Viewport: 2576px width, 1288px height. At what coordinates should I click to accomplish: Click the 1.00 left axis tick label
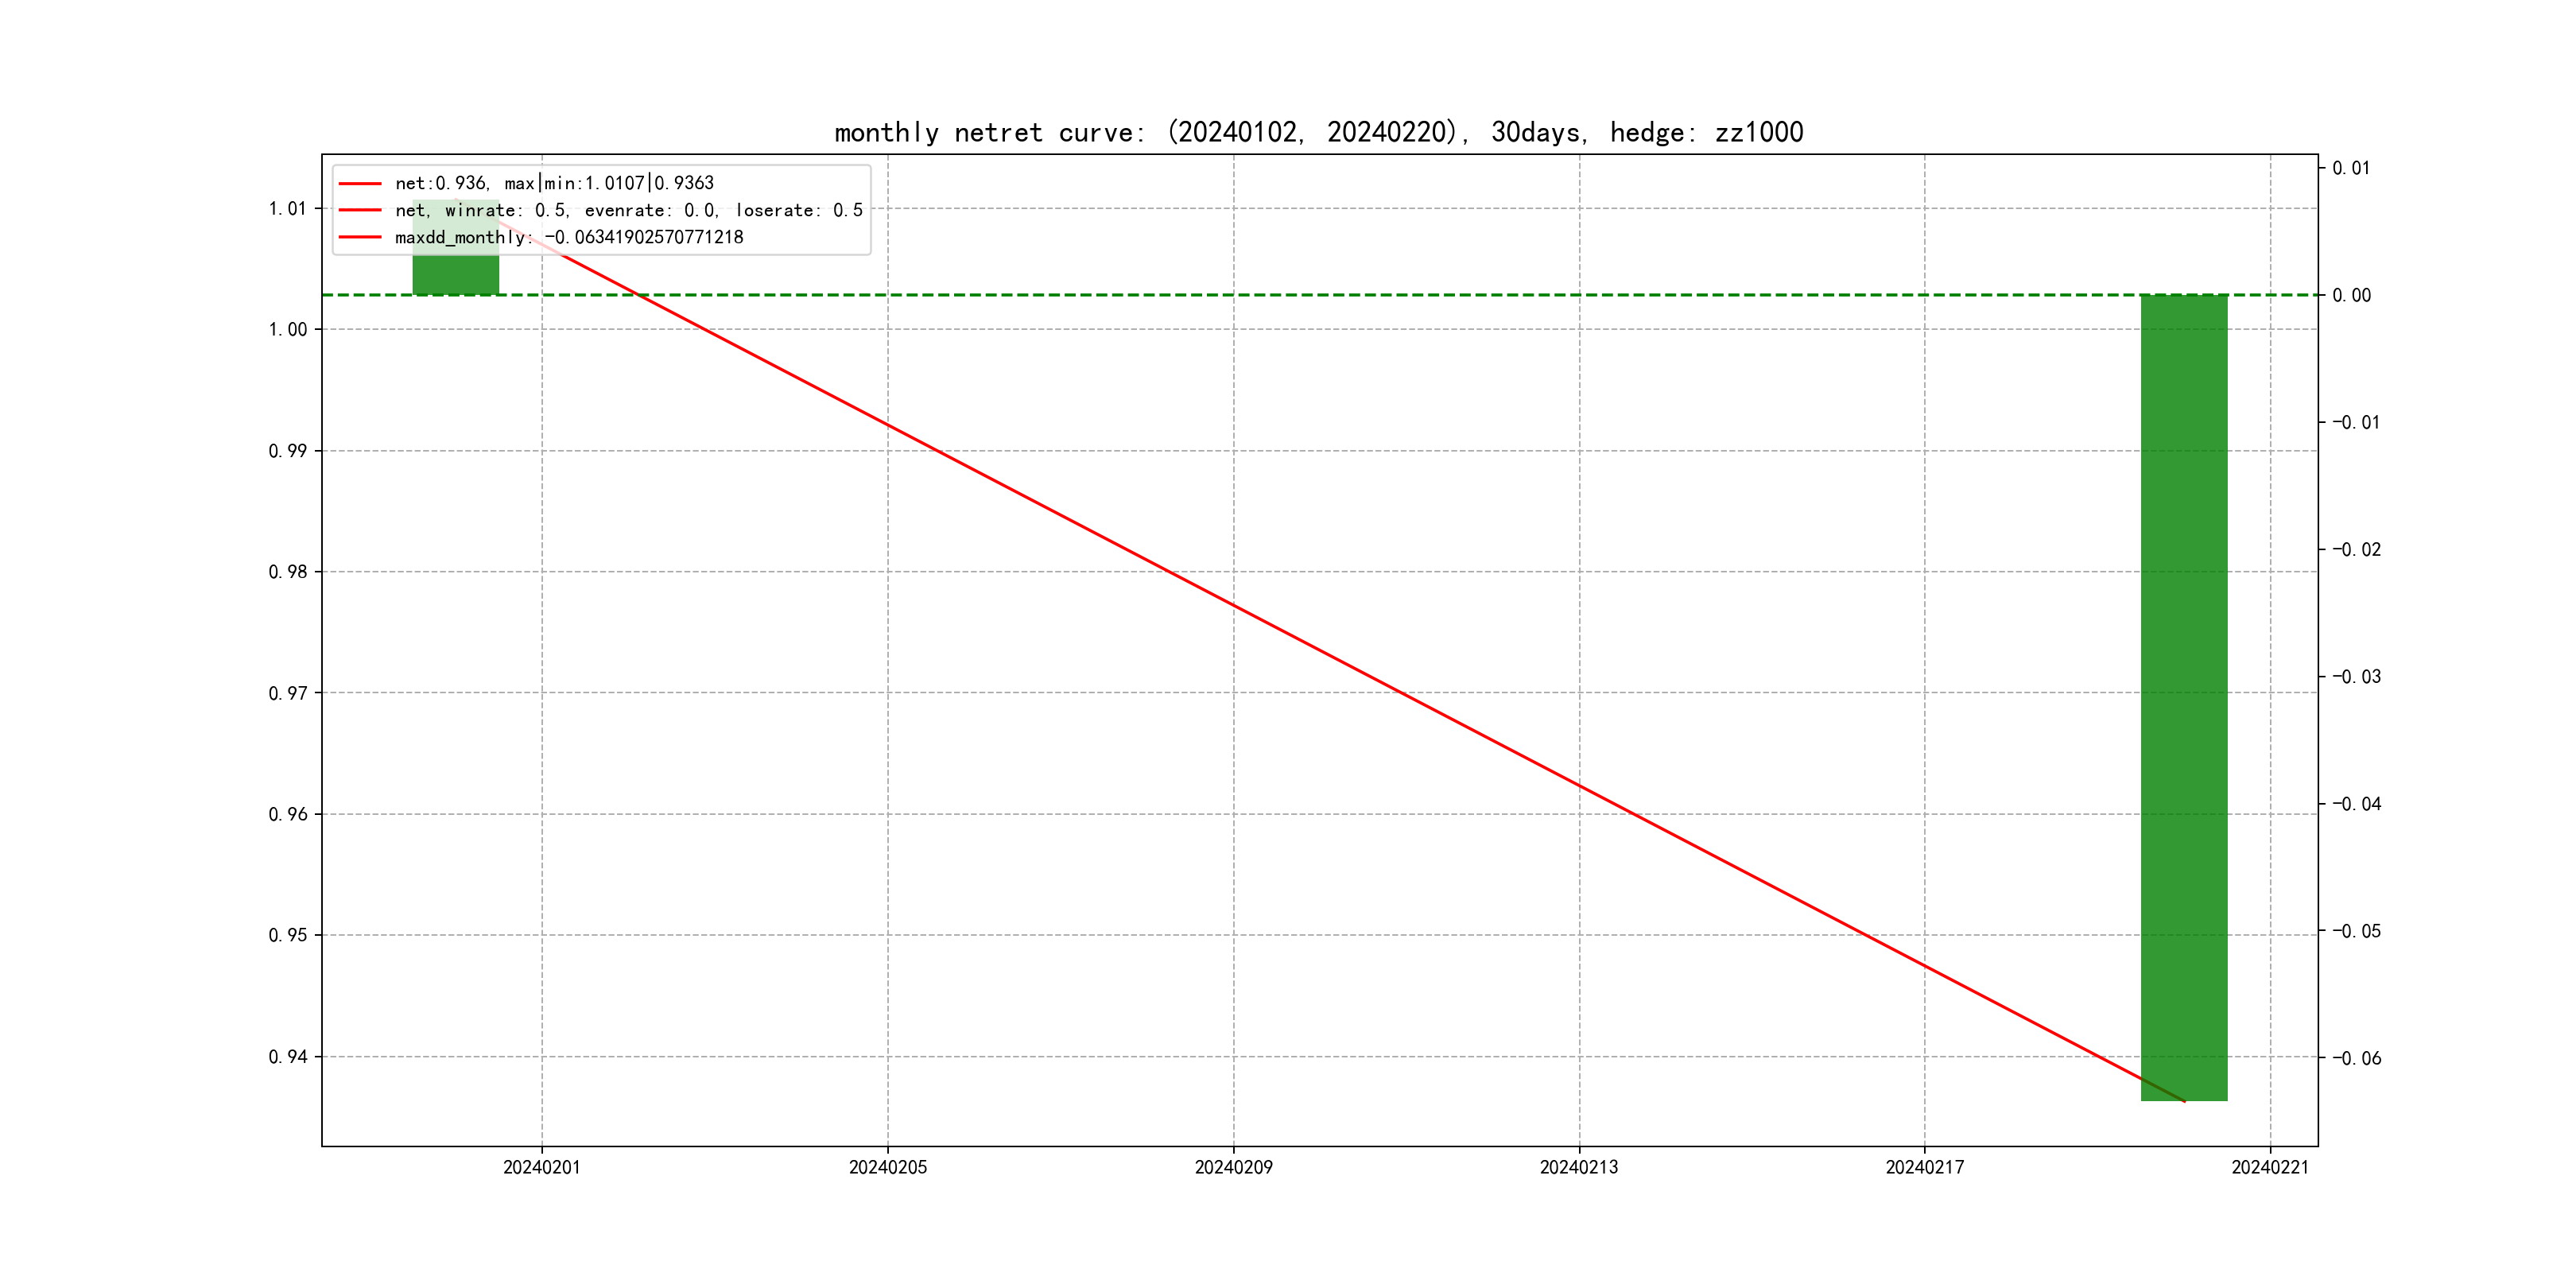(287, 330)
